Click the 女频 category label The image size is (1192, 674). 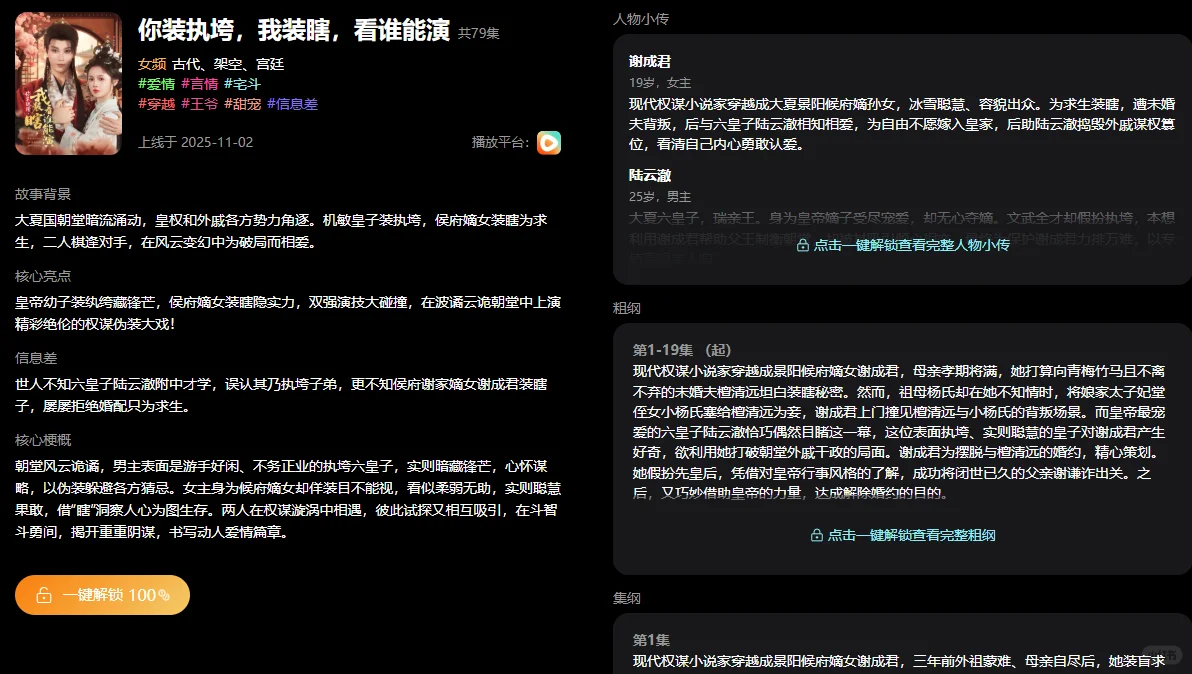click(151, 62)
